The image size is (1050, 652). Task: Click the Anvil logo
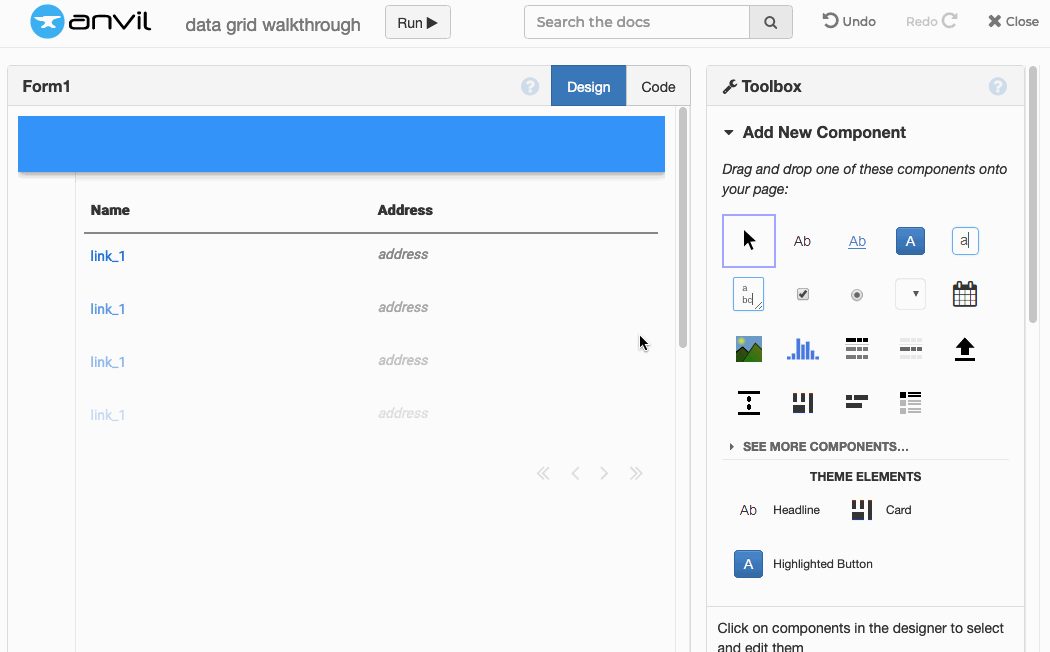(90, 21)
